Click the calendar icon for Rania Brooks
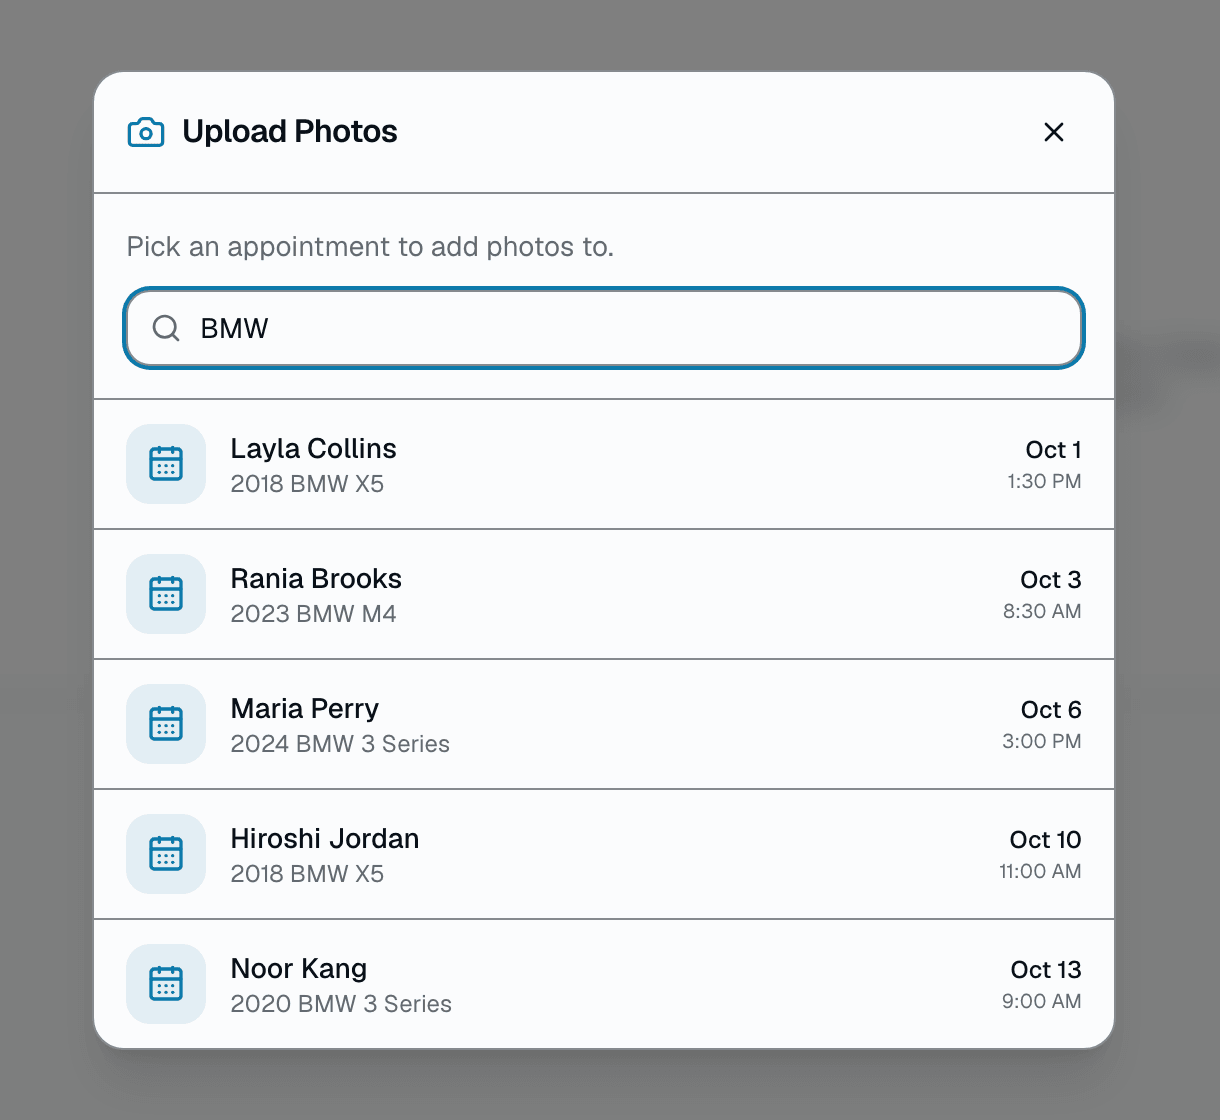 pyautogui.click(x=166, y=594)
